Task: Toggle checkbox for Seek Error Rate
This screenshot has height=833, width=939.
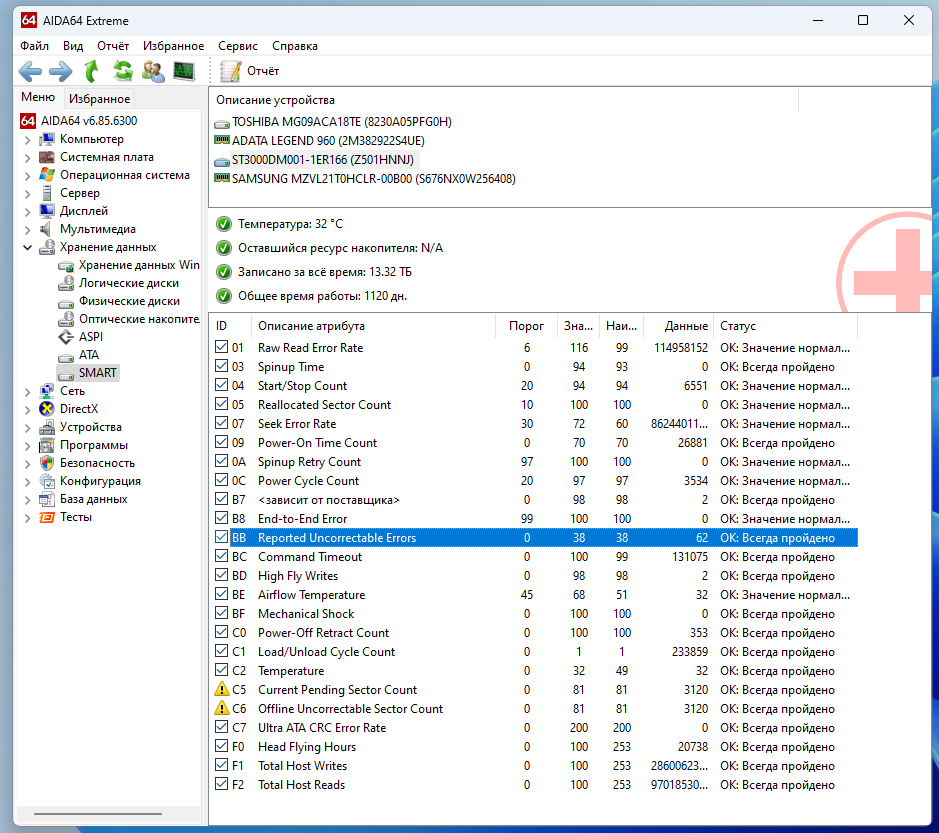Action: click(x=222, y=423)
